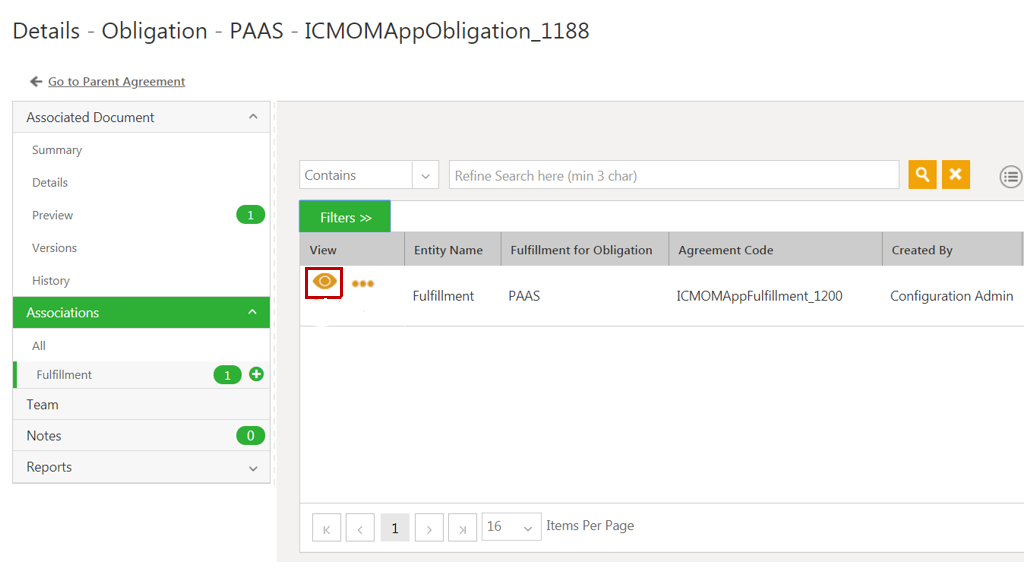Image resolution: width=1031 pixels, height=570 pixels.
Task: Click the Go to Parent Agreement link
Action: (116, 82)
